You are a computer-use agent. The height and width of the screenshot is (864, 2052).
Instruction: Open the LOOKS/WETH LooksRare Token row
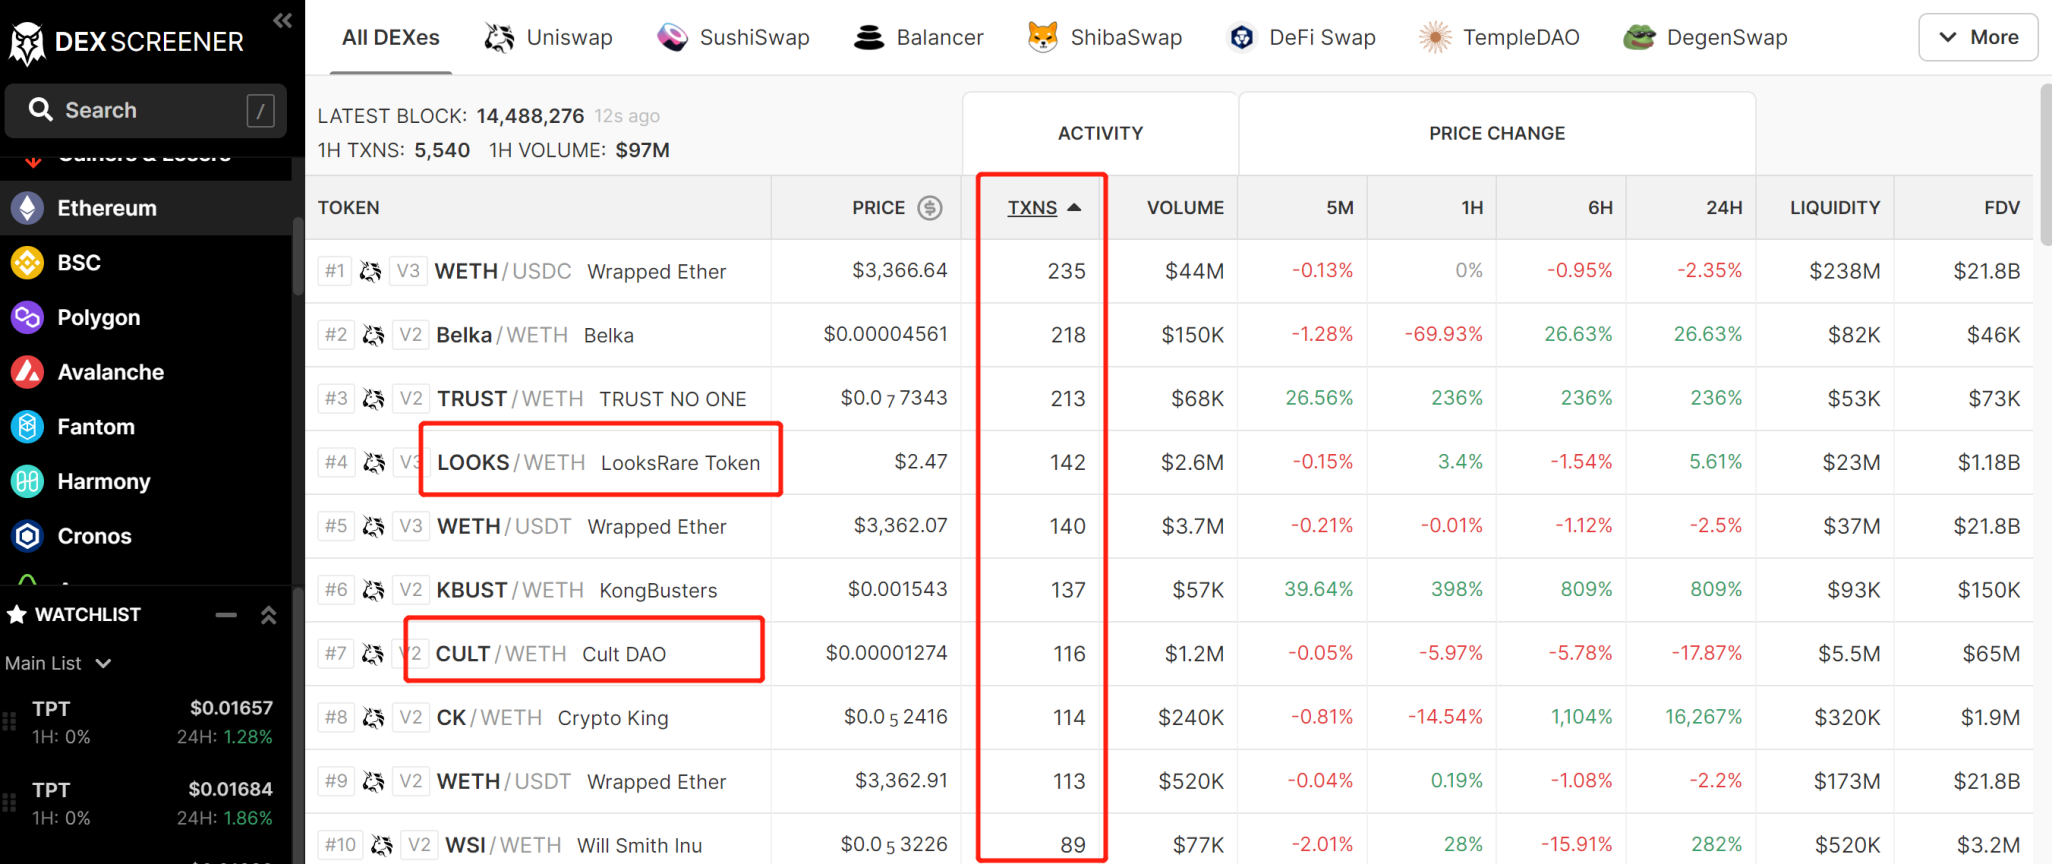click(1169, 462)
